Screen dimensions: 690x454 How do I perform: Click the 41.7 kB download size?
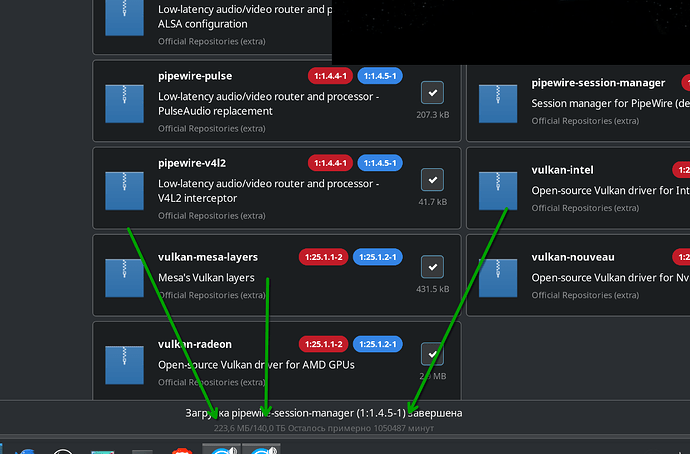pyautogui.click(x=433, y=202)
